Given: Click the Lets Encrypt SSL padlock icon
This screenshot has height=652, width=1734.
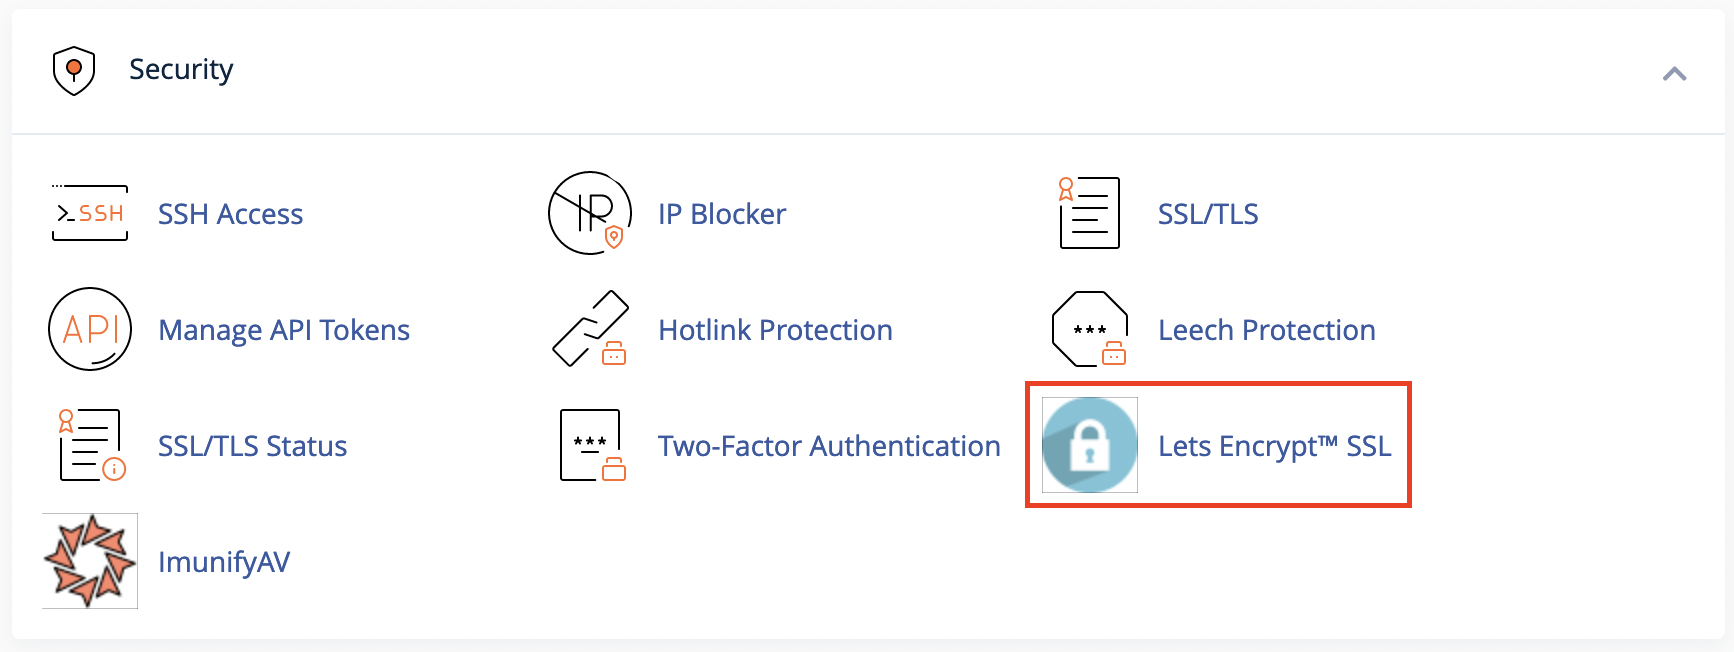Looking at the screenshot, I should point(1090,445).
